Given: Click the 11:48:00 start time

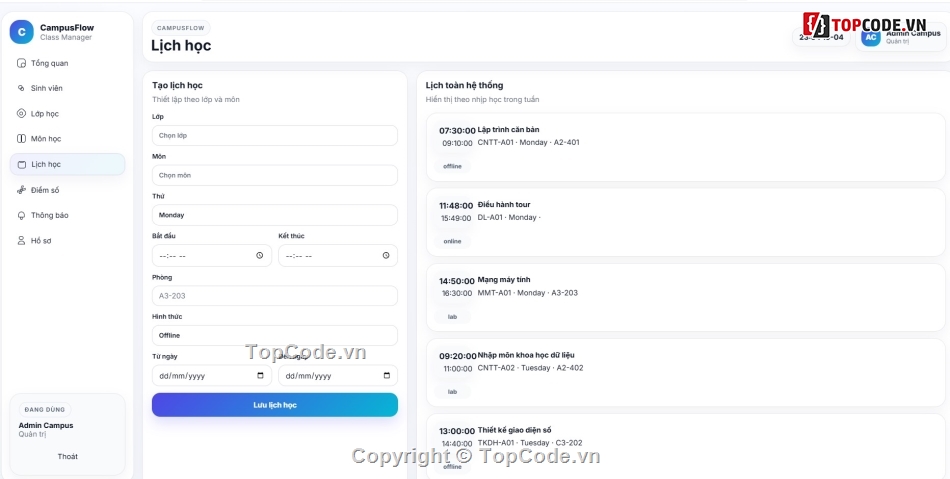Looking at the screenshot, I should pyautogui.click(x=457, y=206).
